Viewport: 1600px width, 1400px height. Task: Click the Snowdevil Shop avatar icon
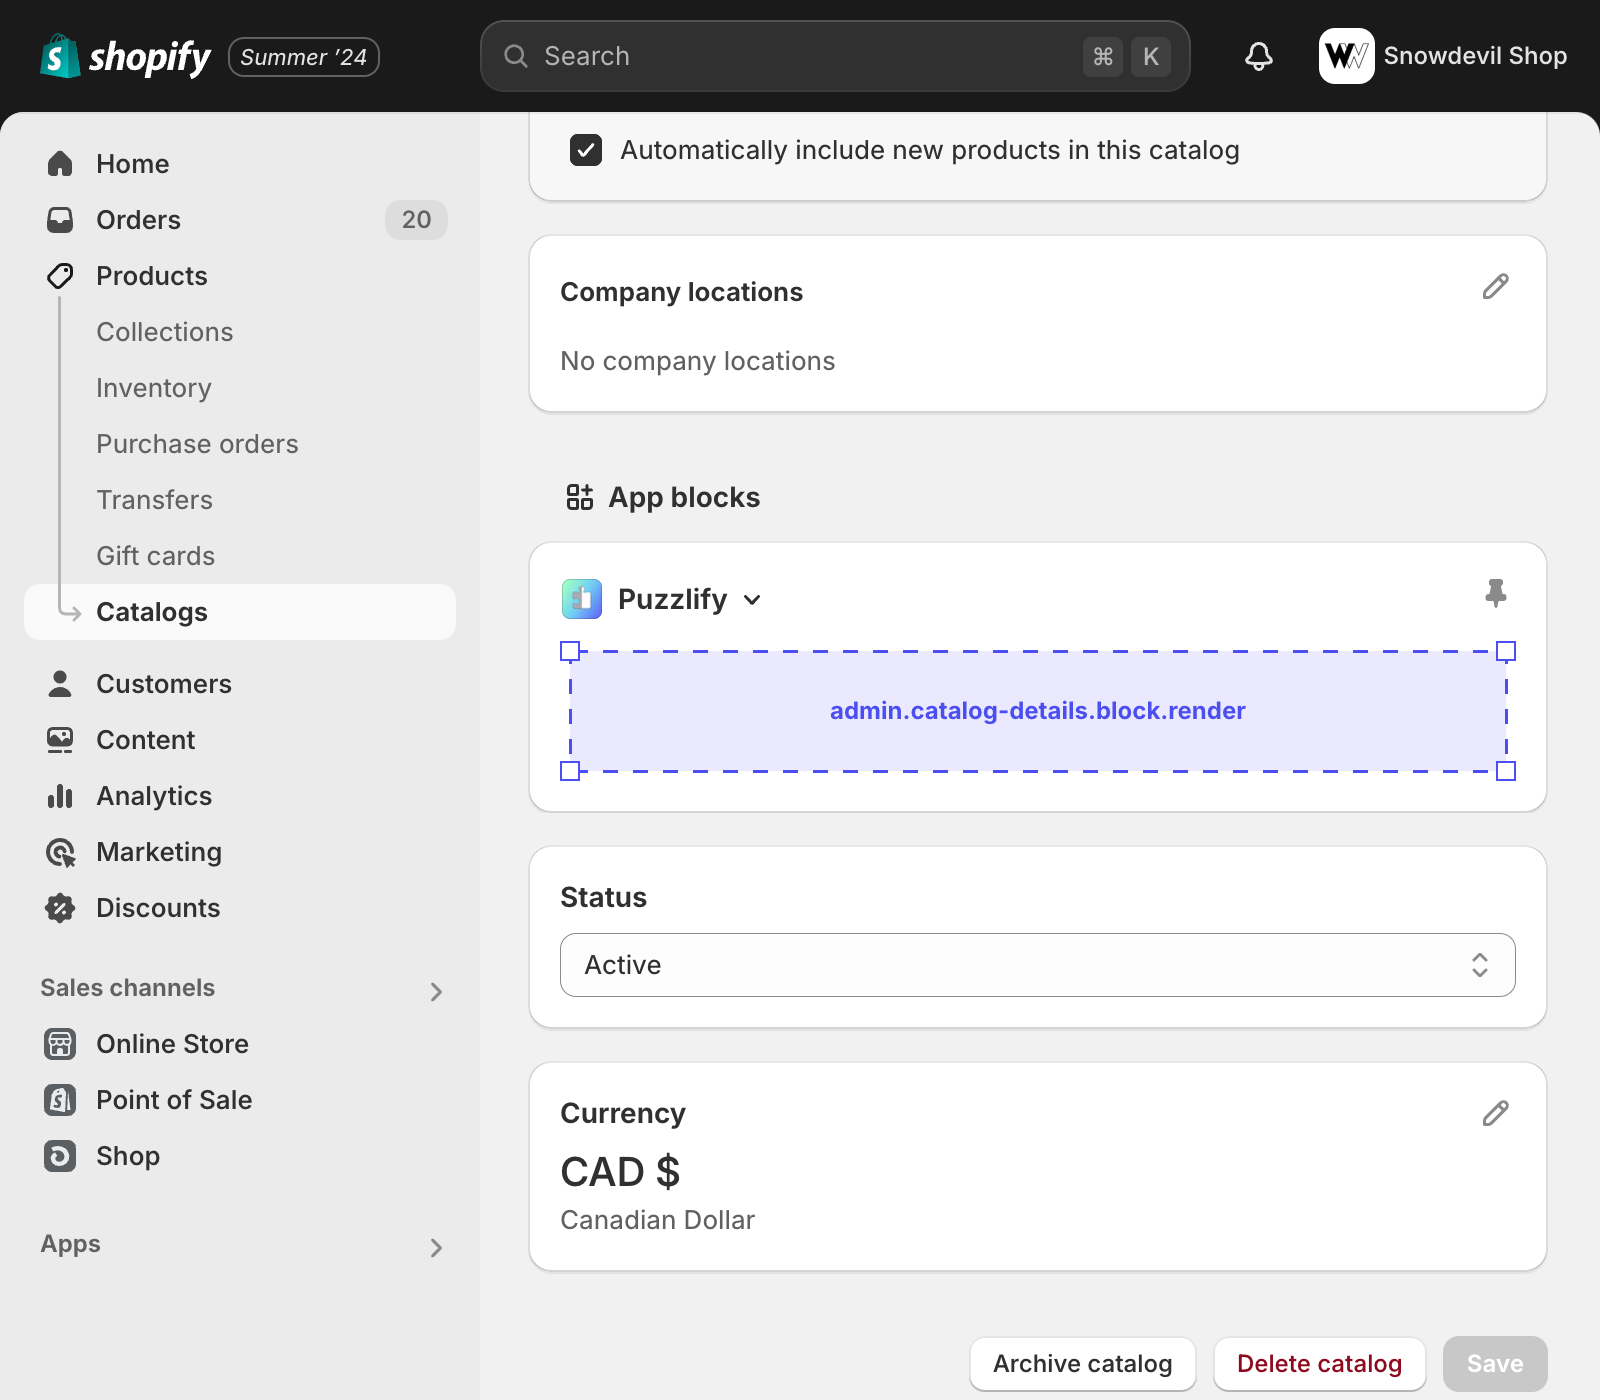click(1346, 56)
